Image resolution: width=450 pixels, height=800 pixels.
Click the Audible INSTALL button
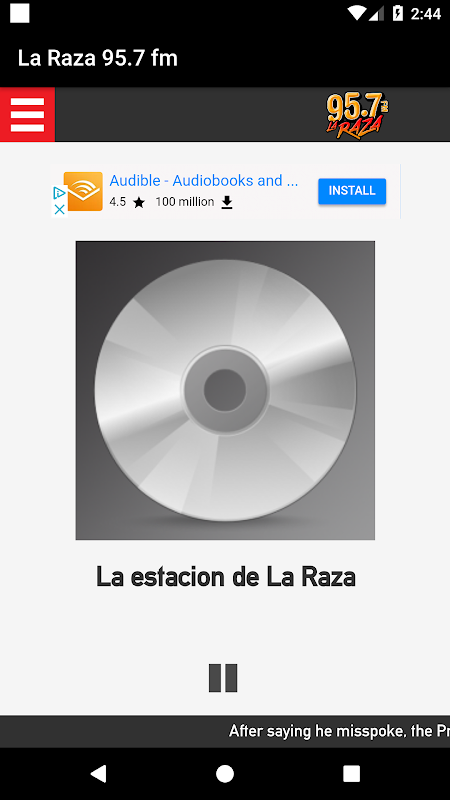pos(352,191)
